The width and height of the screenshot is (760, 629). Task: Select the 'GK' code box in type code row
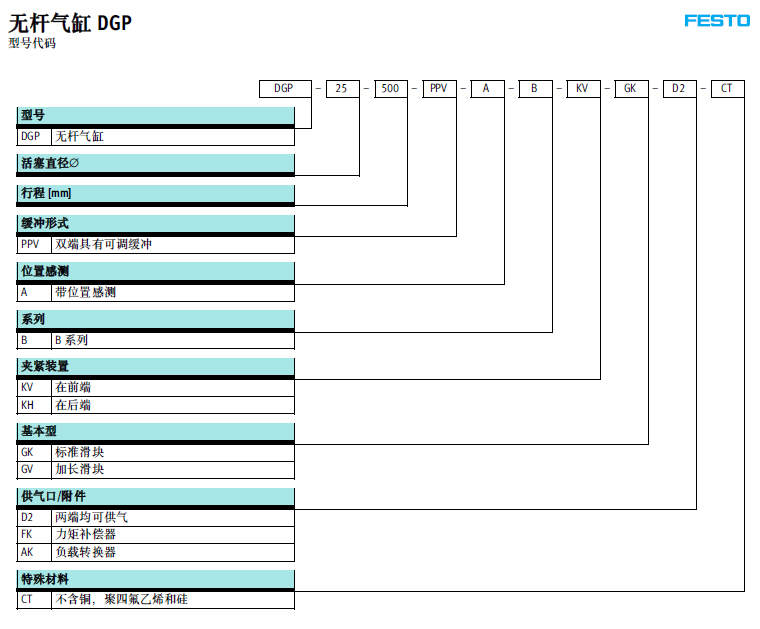631,89
